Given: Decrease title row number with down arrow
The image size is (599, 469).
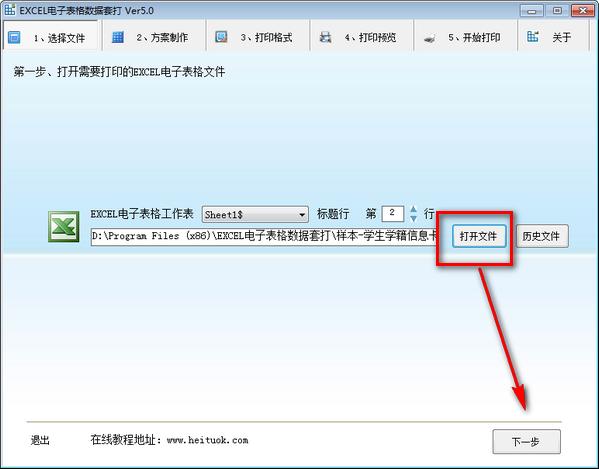Looking at the screenshot, I should [413, 218].
